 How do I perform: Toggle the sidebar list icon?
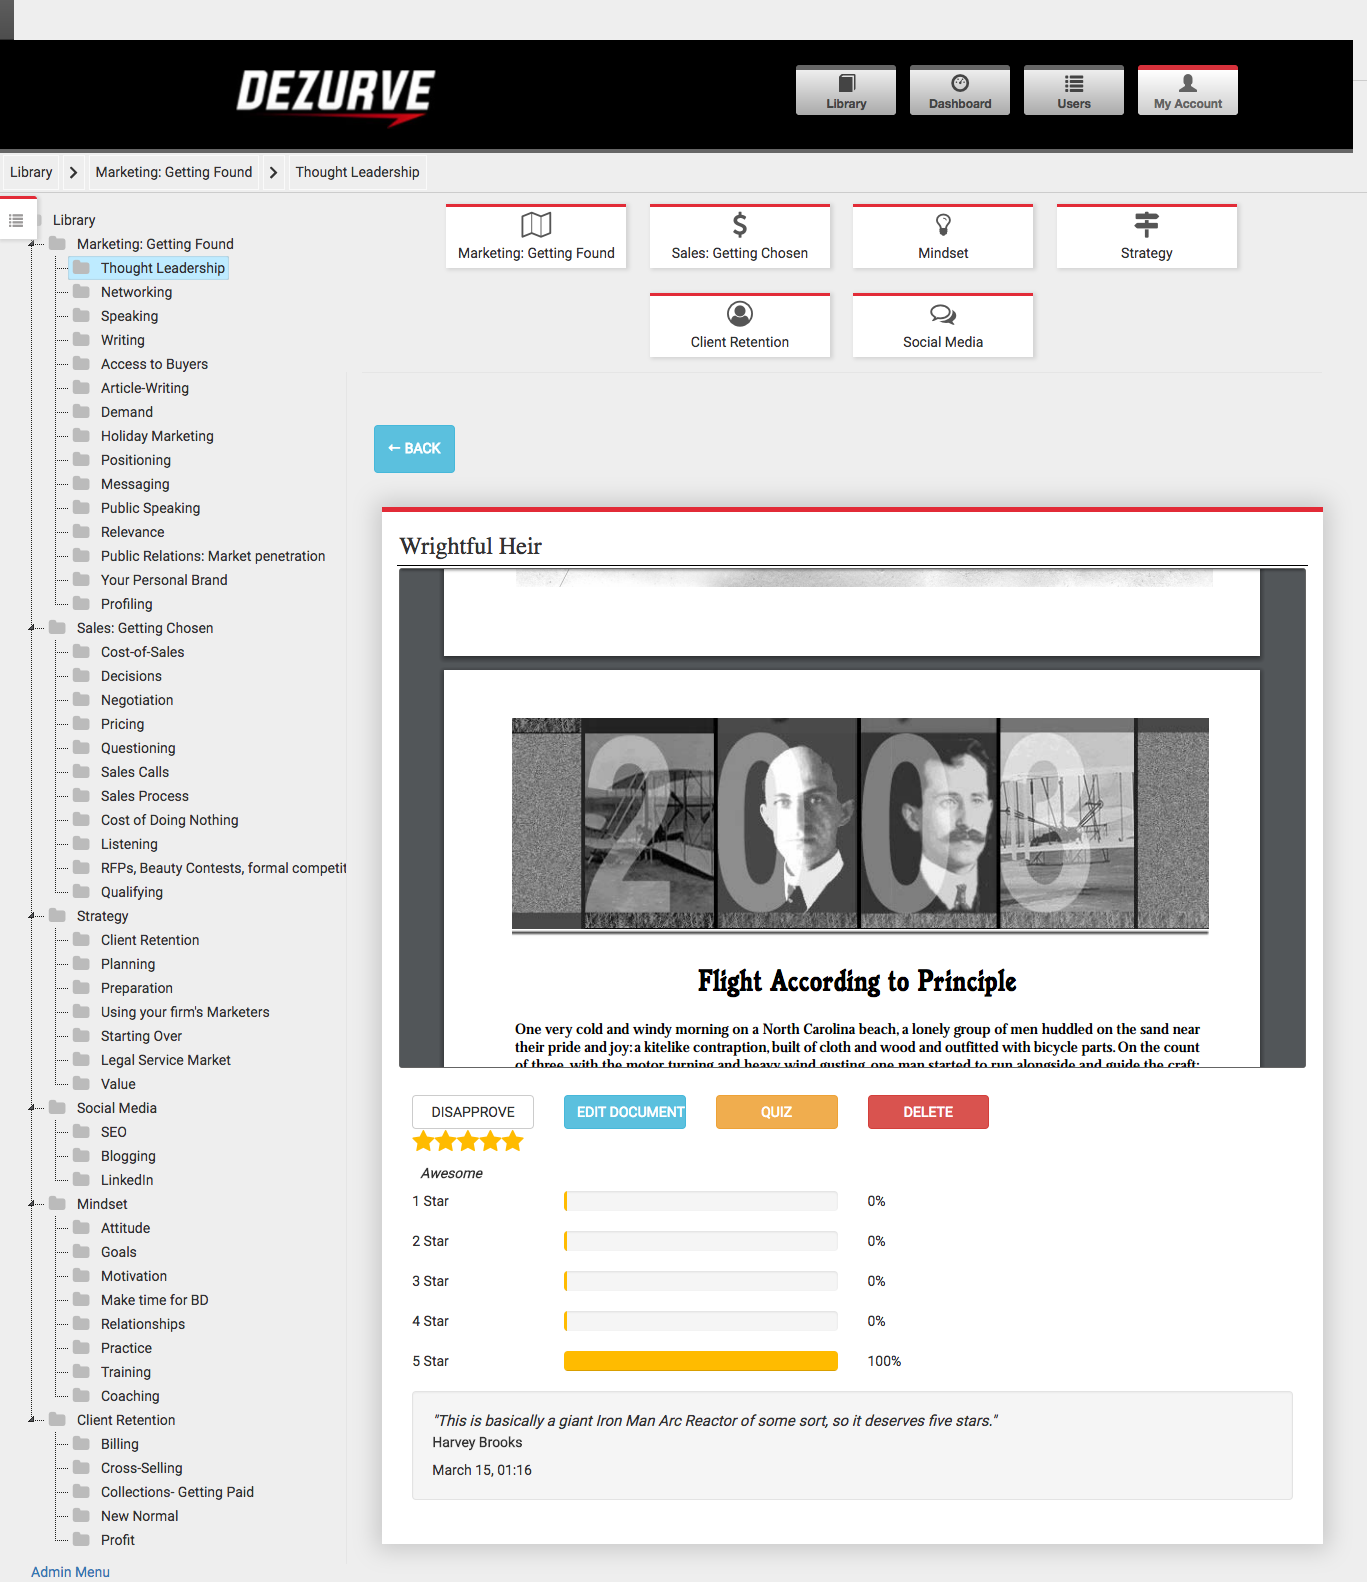click(x=16, y=220)
